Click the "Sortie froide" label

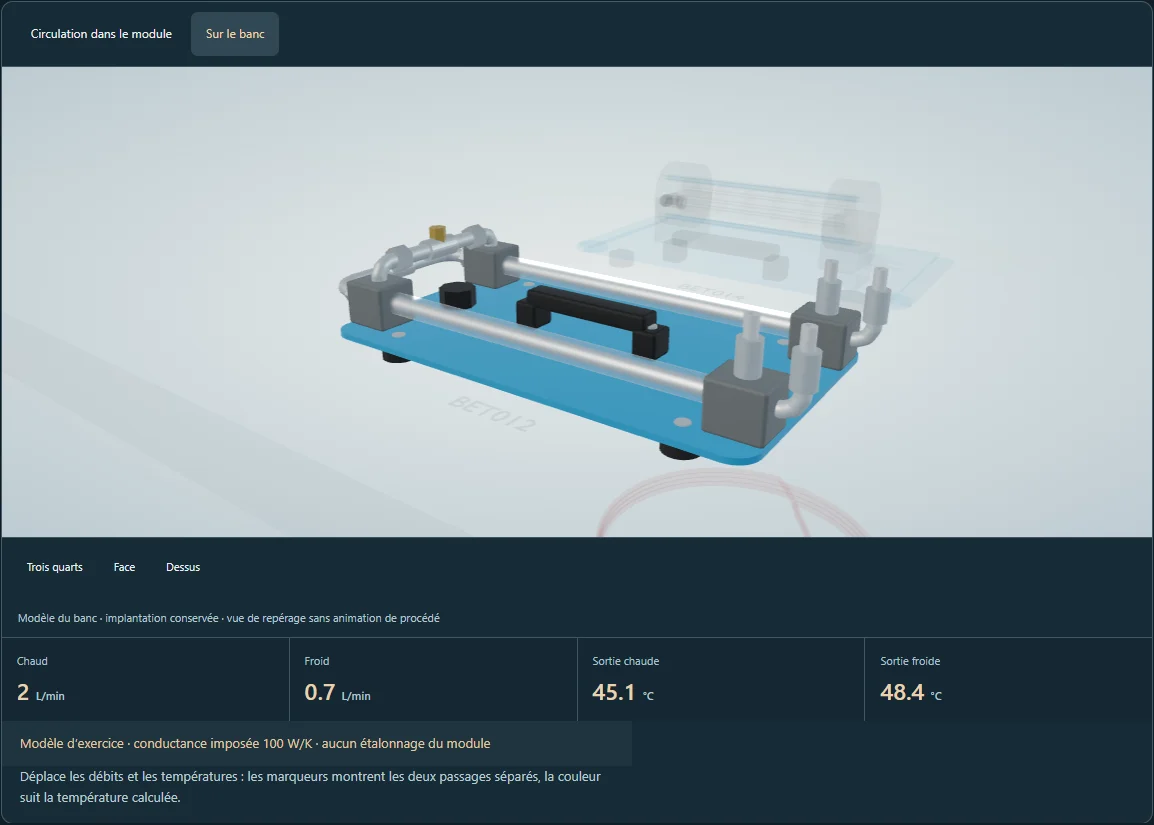(x=910, y=661)
